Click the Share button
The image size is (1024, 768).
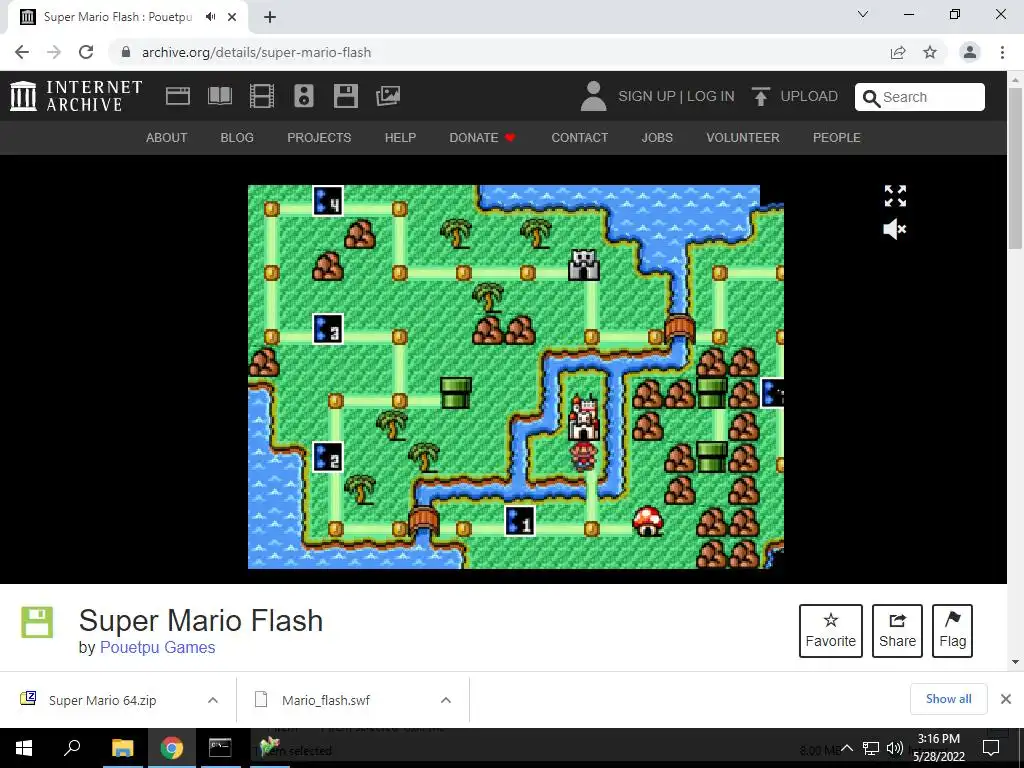(897, 631)
